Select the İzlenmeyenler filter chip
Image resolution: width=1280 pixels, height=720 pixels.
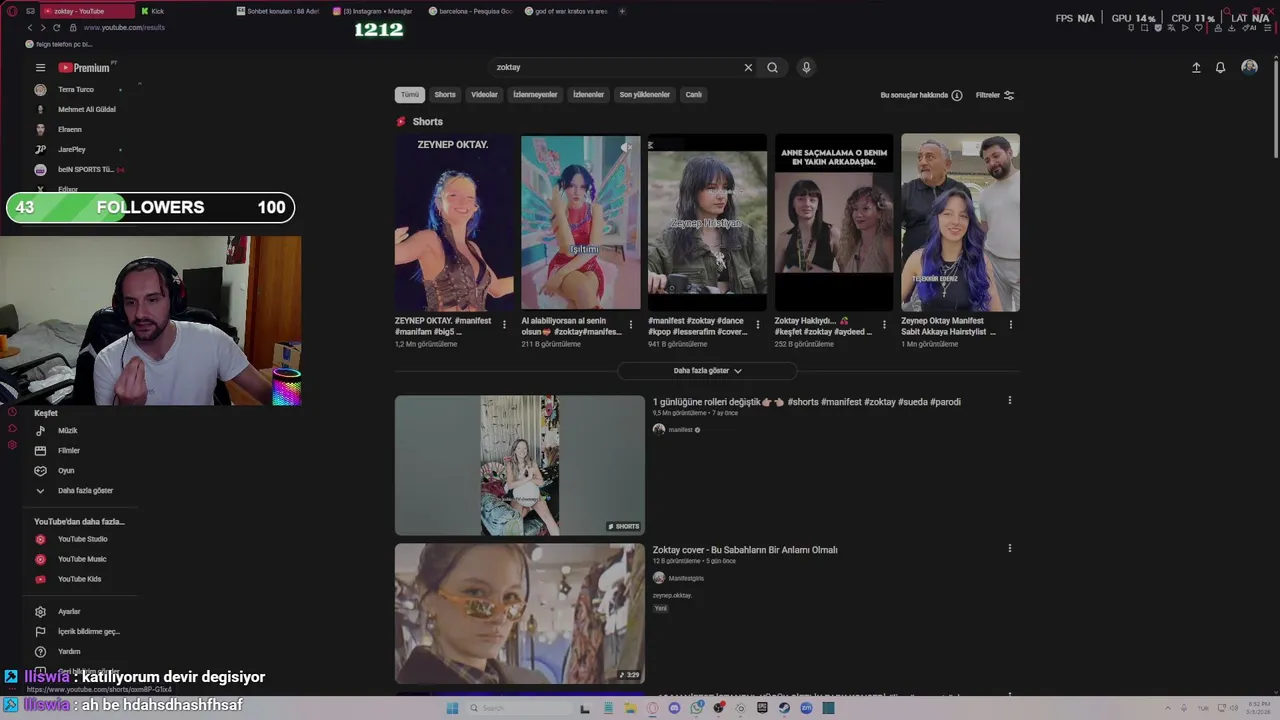pos(535,95)
